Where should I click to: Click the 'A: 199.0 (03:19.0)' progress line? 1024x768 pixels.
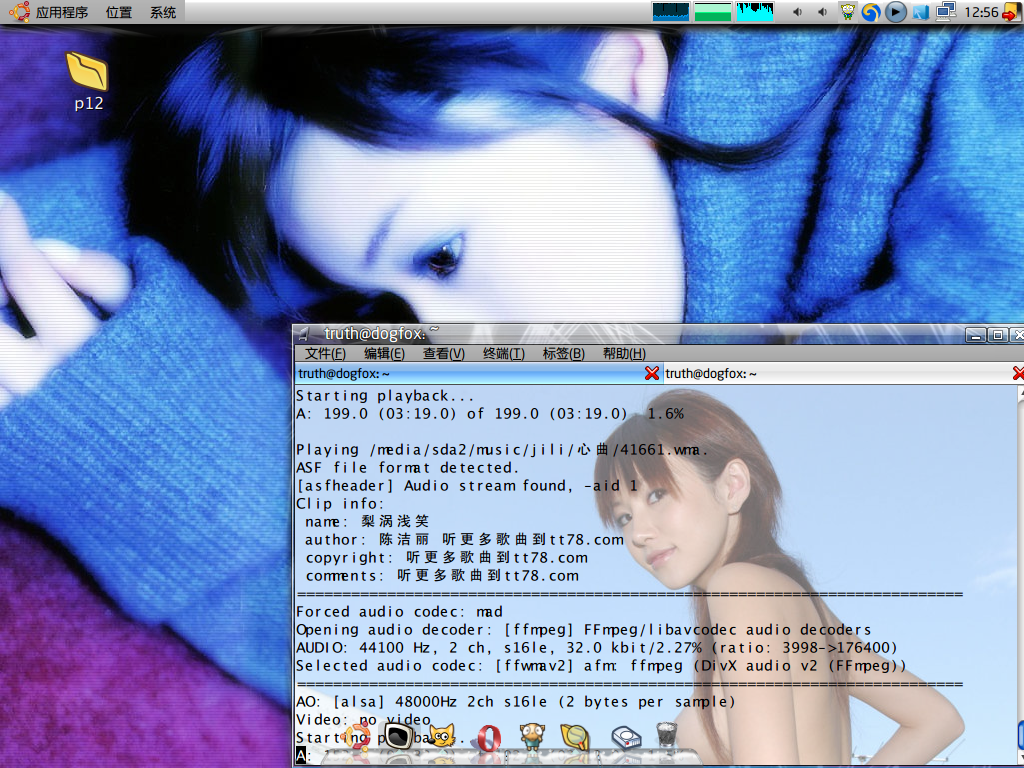pyautogui.click(x=490, y=414)
